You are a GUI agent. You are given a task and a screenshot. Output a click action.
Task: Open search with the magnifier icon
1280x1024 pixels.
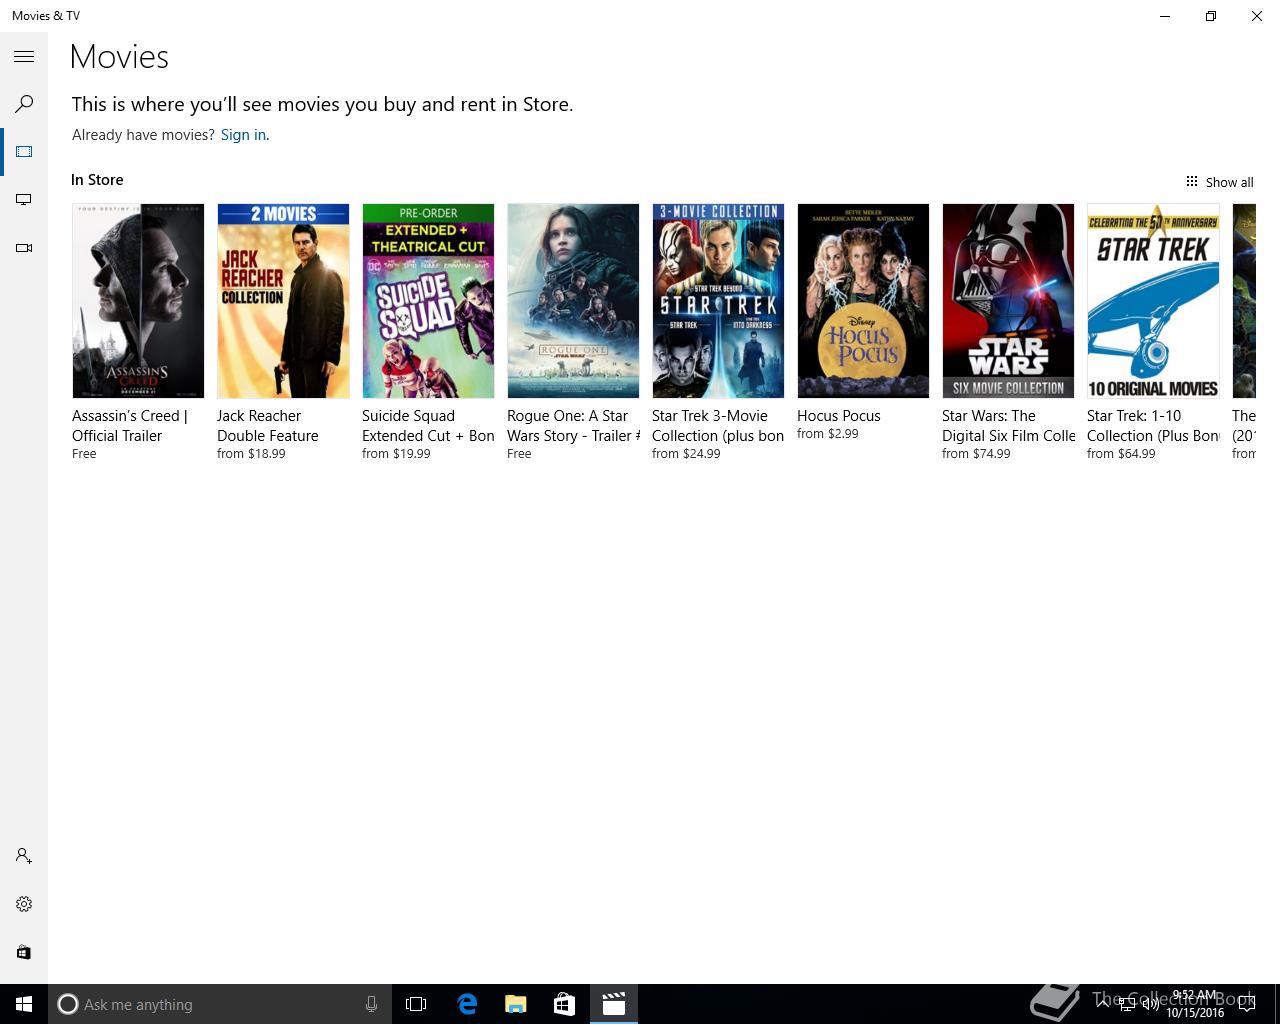24,104
